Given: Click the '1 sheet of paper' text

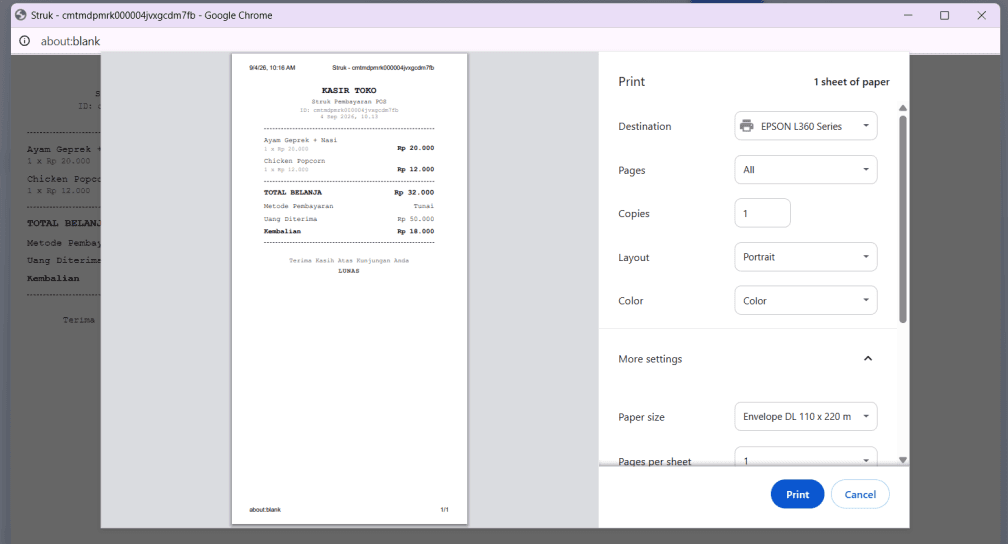Looking at the screenshot, I should click(851, 82).
